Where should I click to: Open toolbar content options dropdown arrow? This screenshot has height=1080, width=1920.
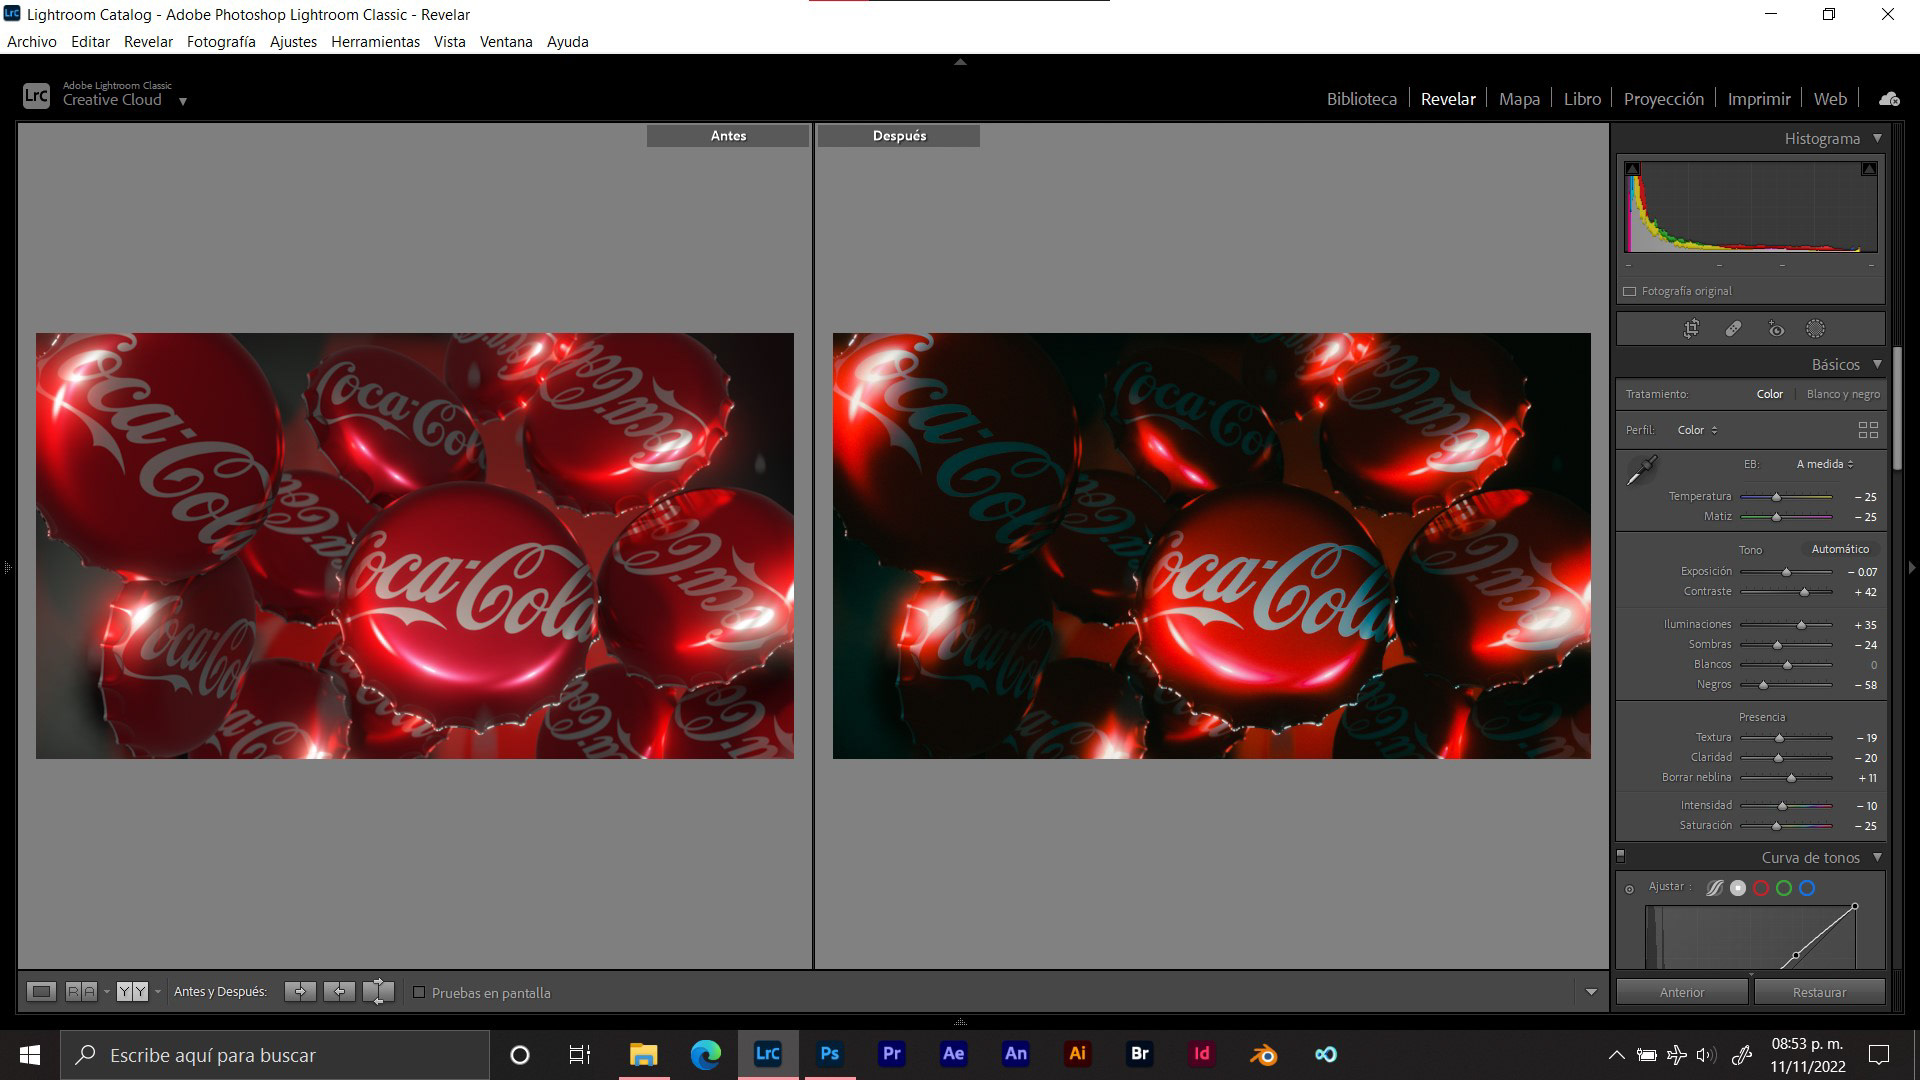(x=1591, y=992)
